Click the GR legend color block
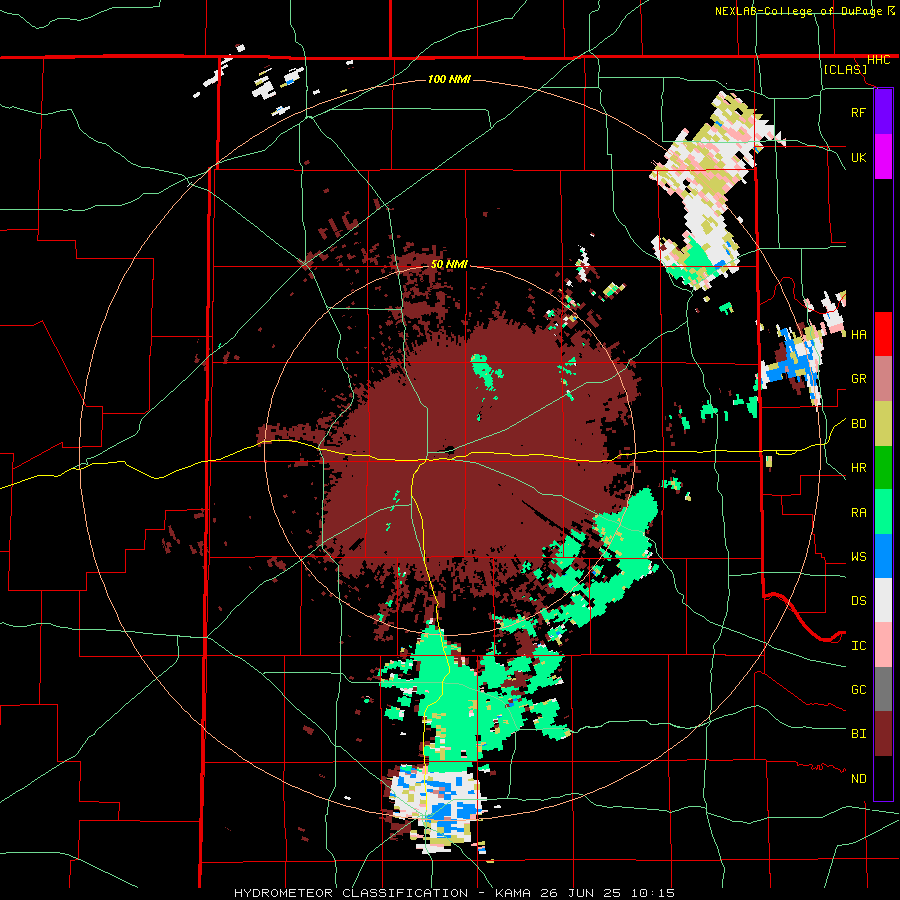900x900 pixels. pyautogui.click(x=883, y=379)
